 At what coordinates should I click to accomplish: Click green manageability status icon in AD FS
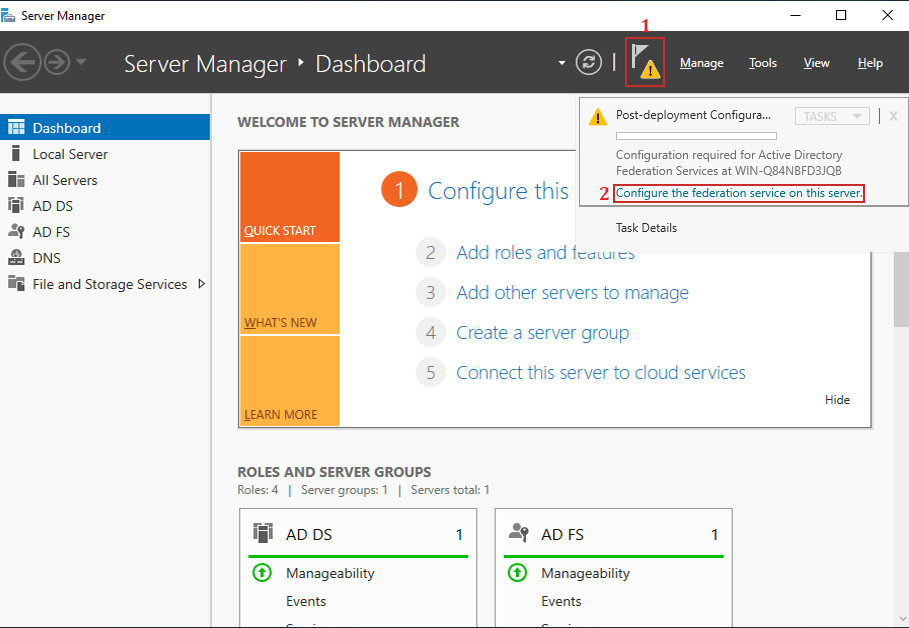pos(517,573)
